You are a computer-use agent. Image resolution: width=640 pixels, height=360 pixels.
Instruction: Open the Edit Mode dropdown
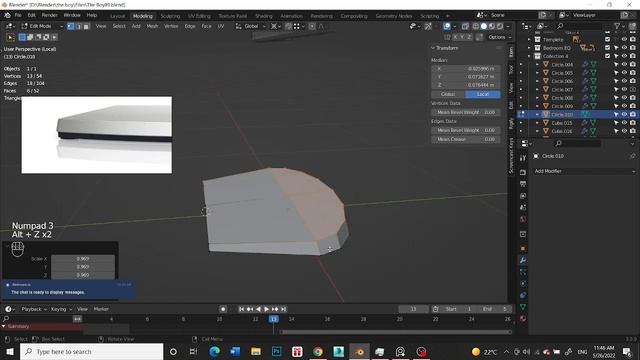pyautogui.click(x=42, y=26)
